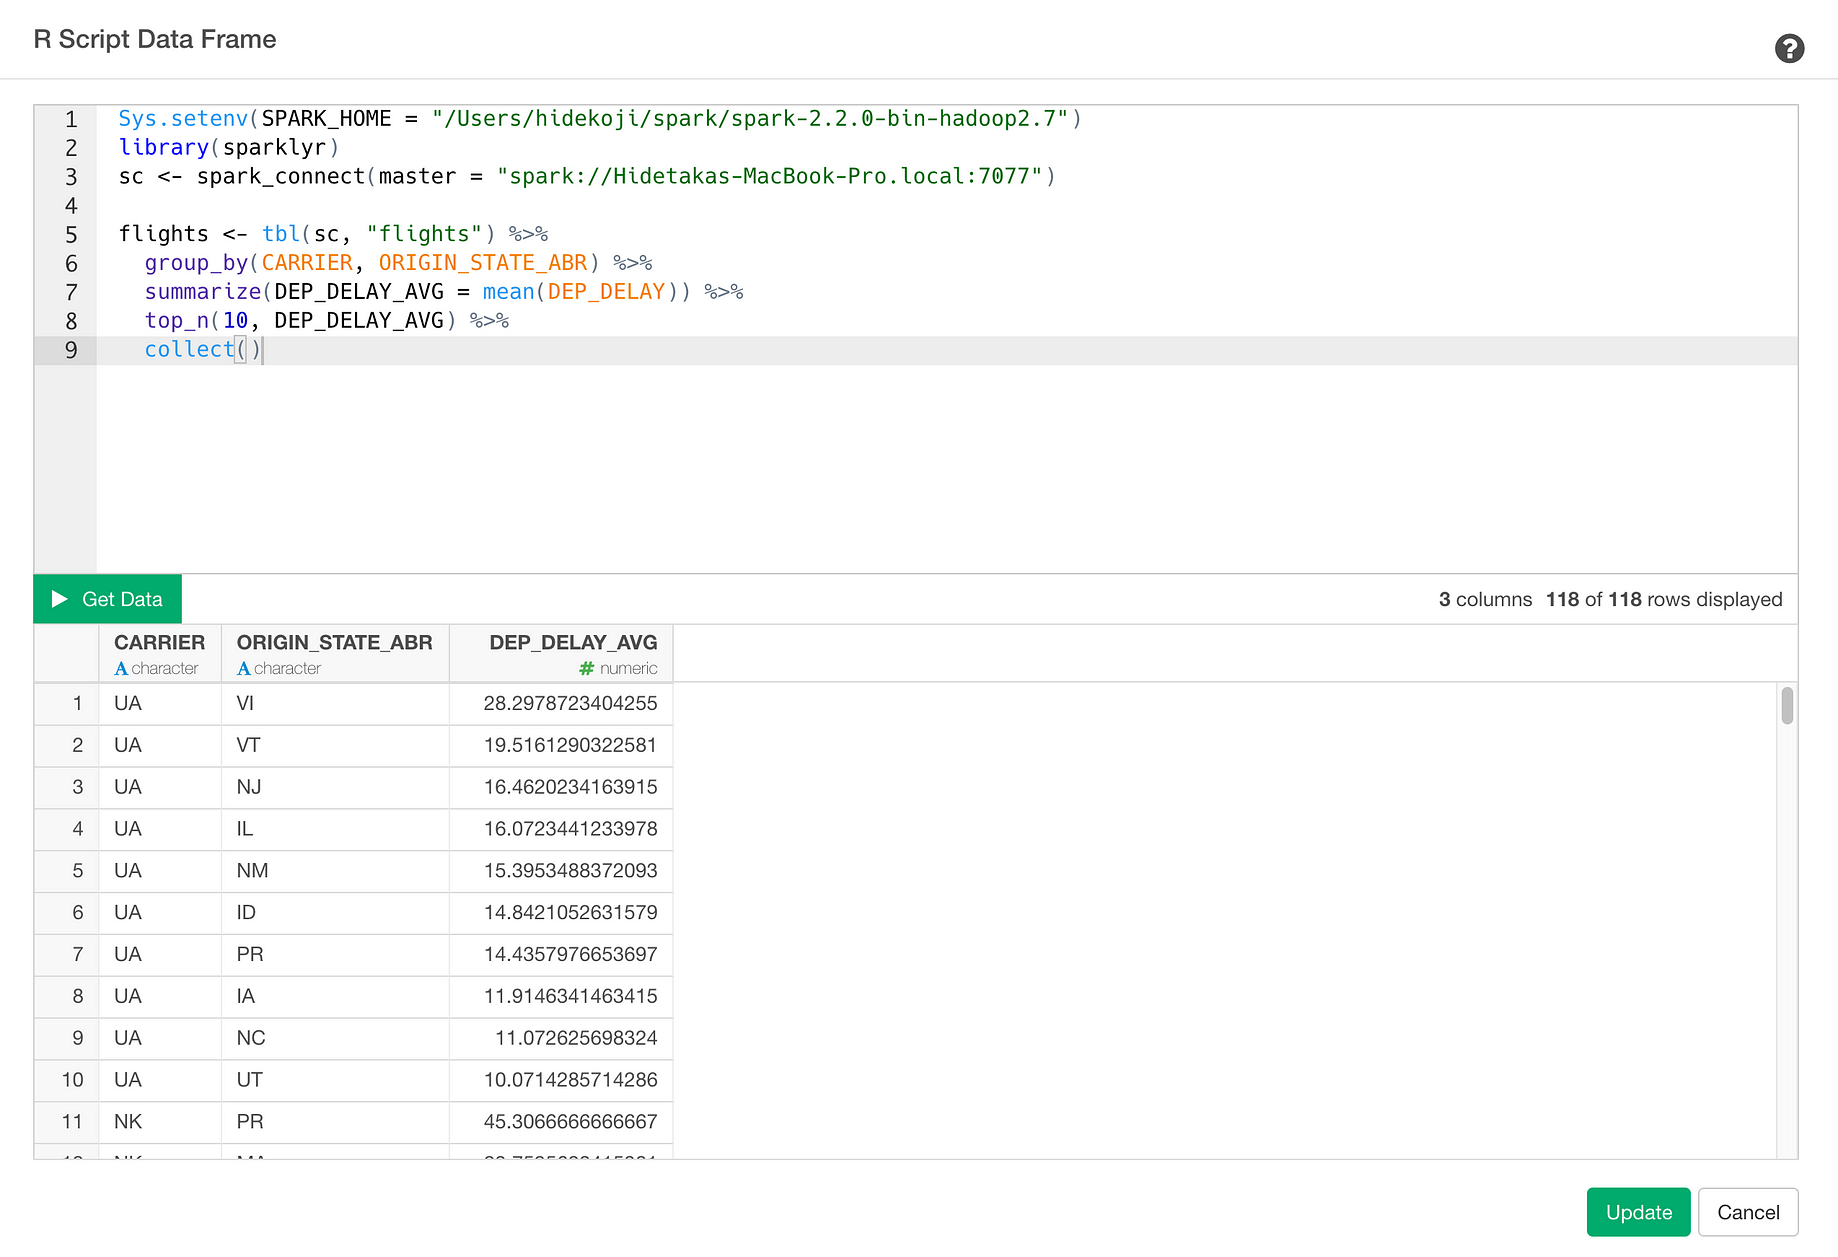Click the NC origin state cell

335,1039
